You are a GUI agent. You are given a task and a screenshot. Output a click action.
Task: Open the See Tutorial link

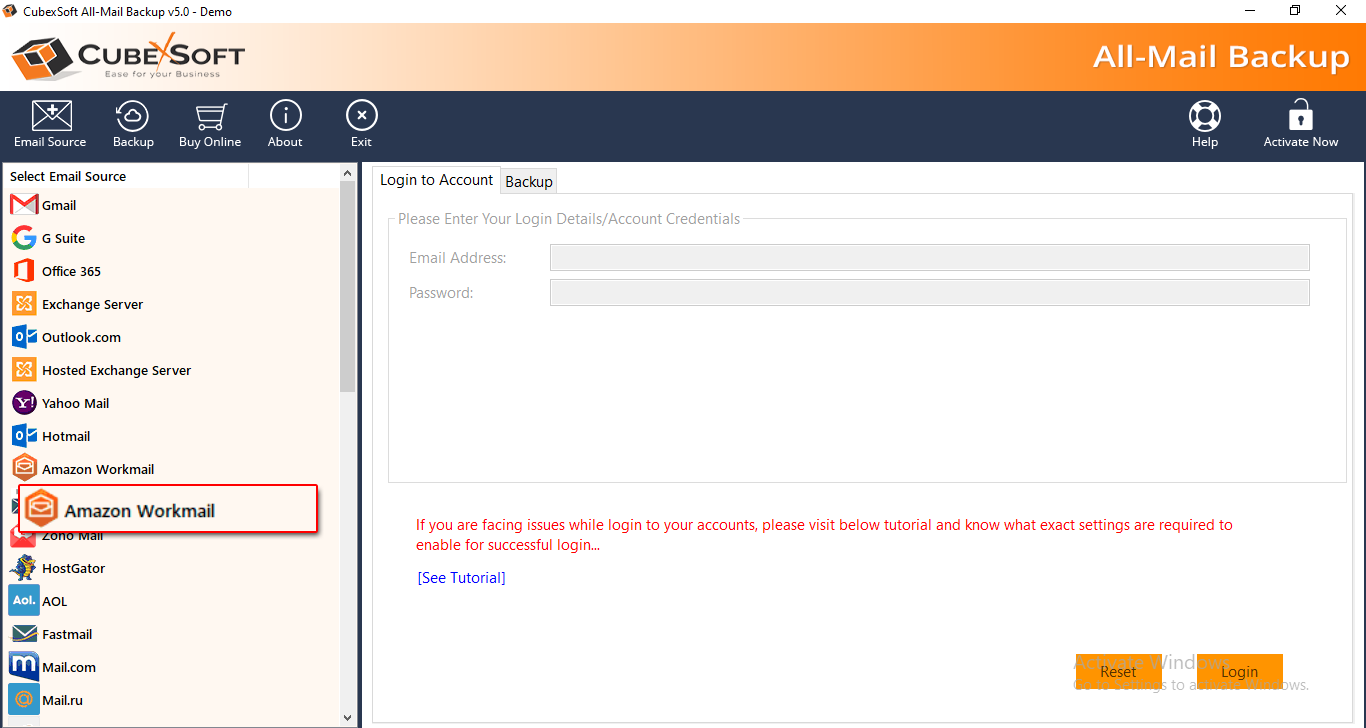[x=461, y=578]
